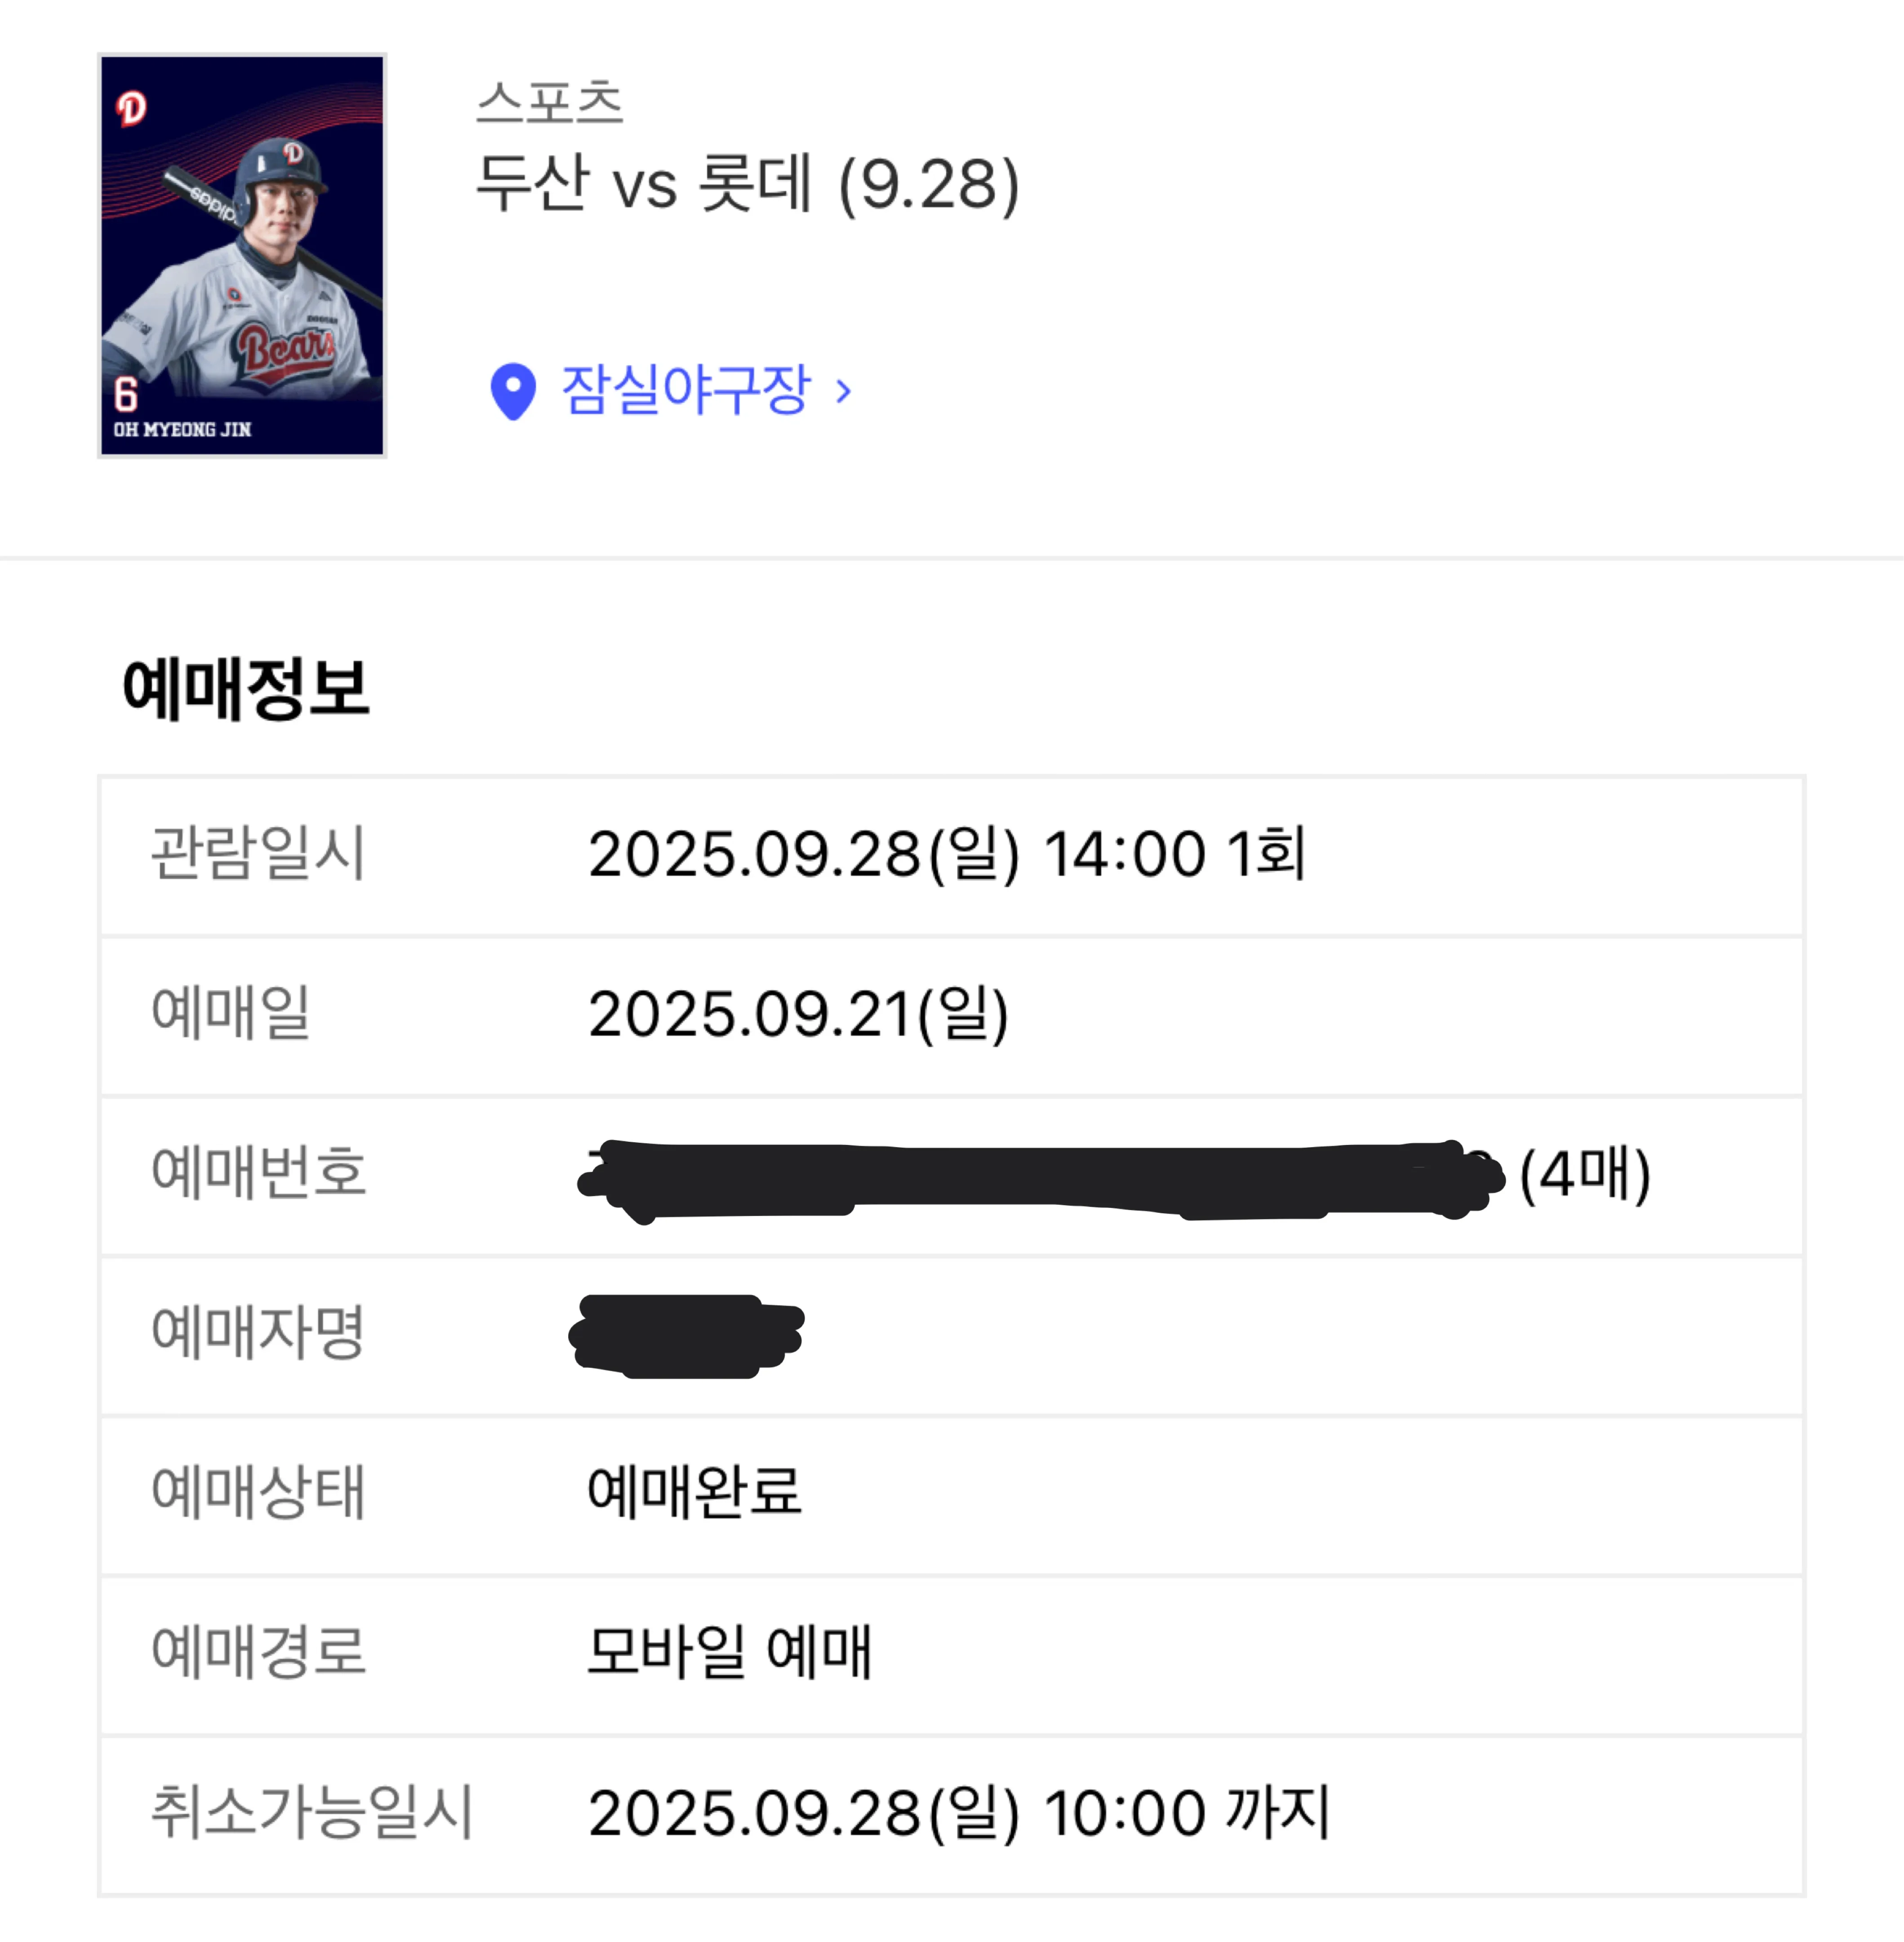The height and width of the screenshot is (1942, 1904).
Task: Select the redacted 예매자명 field
Action: click(687, 1335)
